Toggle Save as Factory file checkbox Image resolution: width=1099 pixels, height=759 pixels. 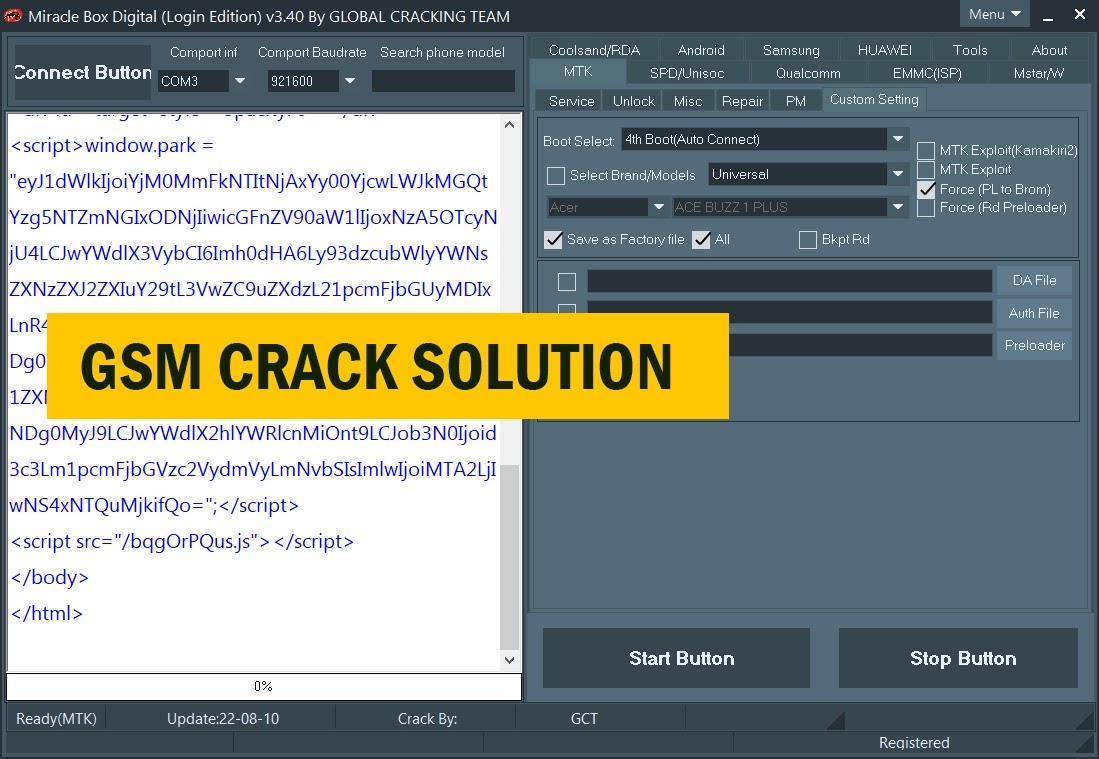(554, 240)
